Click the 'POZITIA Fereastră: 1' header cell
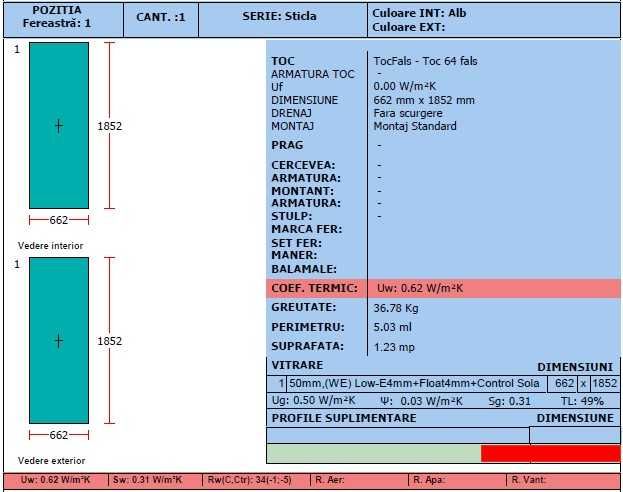The image size is (623, 492). tap(64, 20)
